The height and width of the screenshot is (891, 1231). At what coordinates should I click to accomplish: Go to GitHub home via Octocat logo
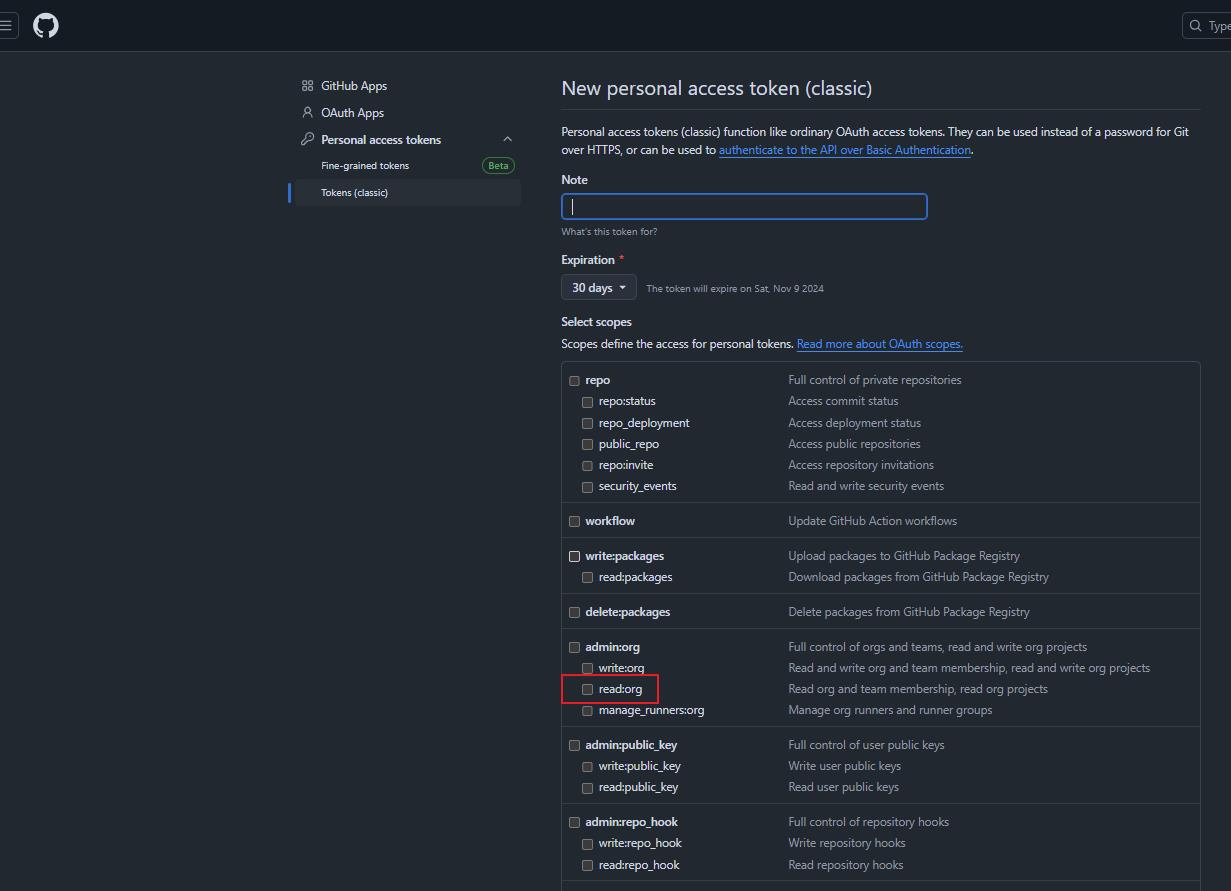point(46,25)
